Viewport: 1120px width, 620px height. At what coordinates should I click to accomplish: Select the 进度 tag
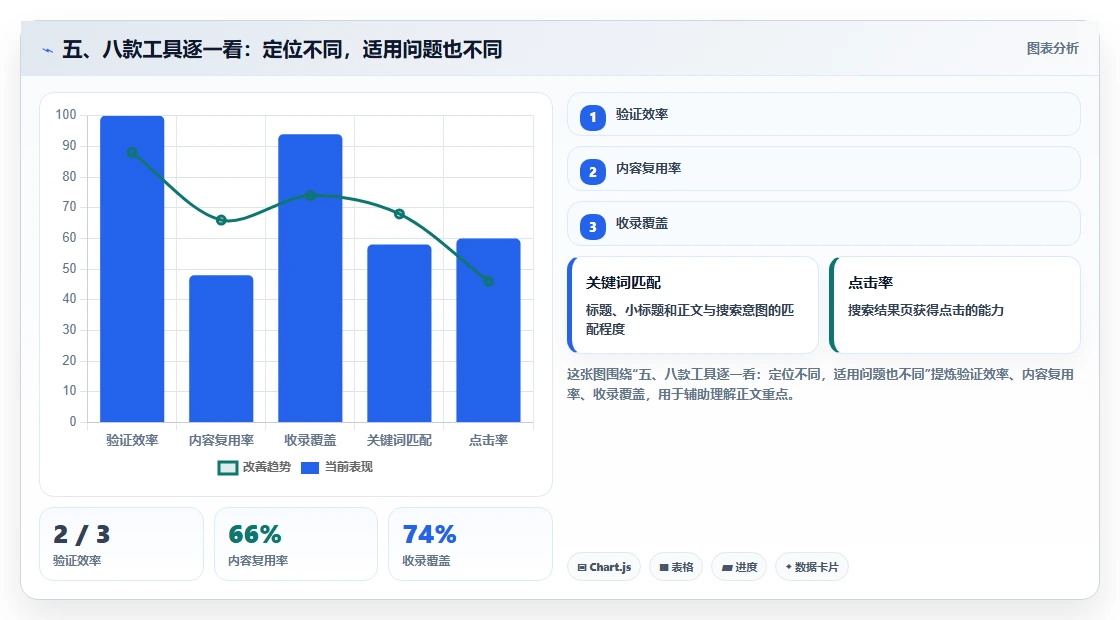click(x=739, y=567)
